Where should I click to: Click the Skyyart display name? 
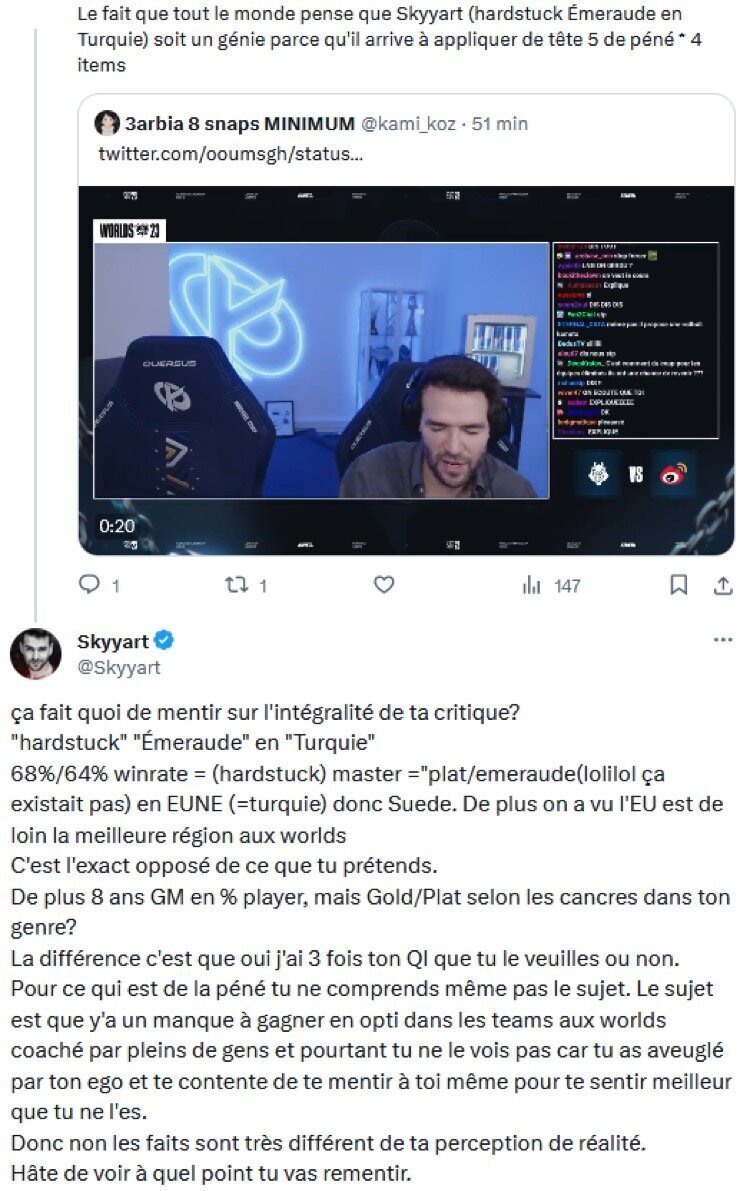pos(112,641)
